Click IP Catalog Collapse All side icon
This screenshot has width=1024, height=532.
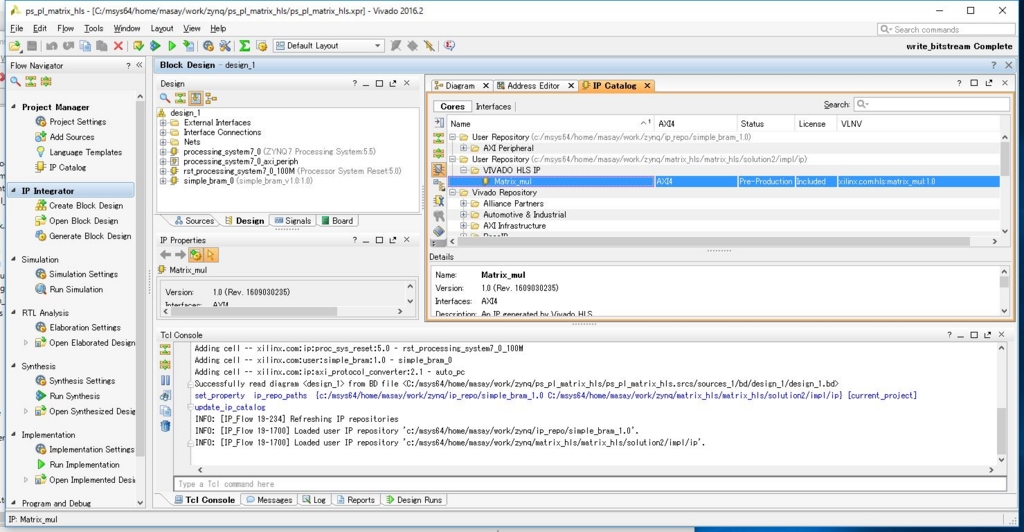point(439,138)
